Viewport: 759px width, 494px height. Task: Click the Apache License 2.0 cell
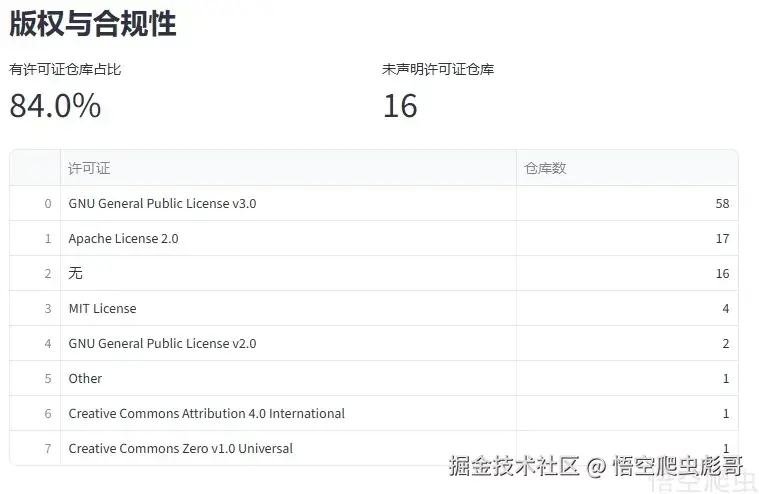288,238
